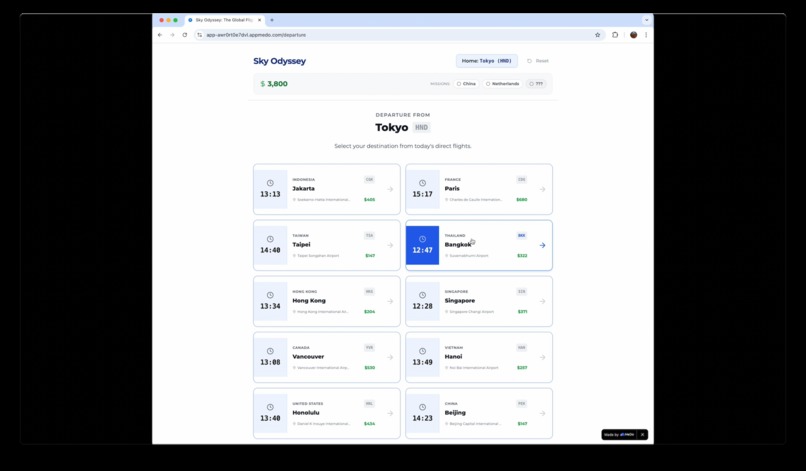Select the Hong Kong destination name
The image size is (806, 471).
[309, 301]
